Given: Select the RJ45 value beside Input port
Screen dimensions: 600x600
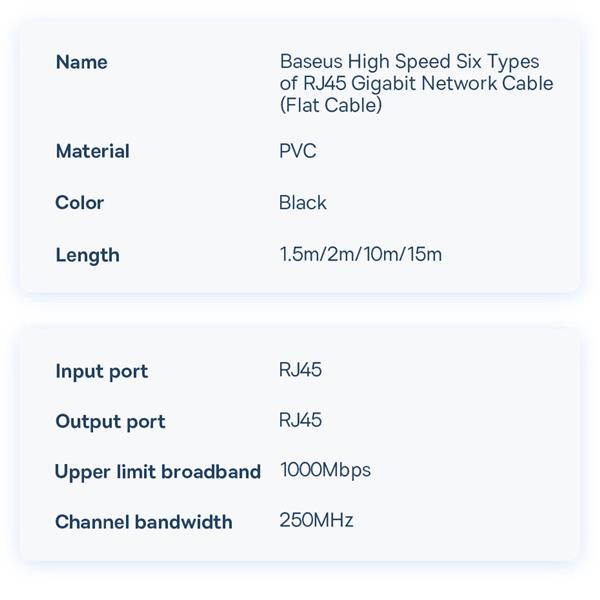Looking at the screenshot, I should click(300, 370).
